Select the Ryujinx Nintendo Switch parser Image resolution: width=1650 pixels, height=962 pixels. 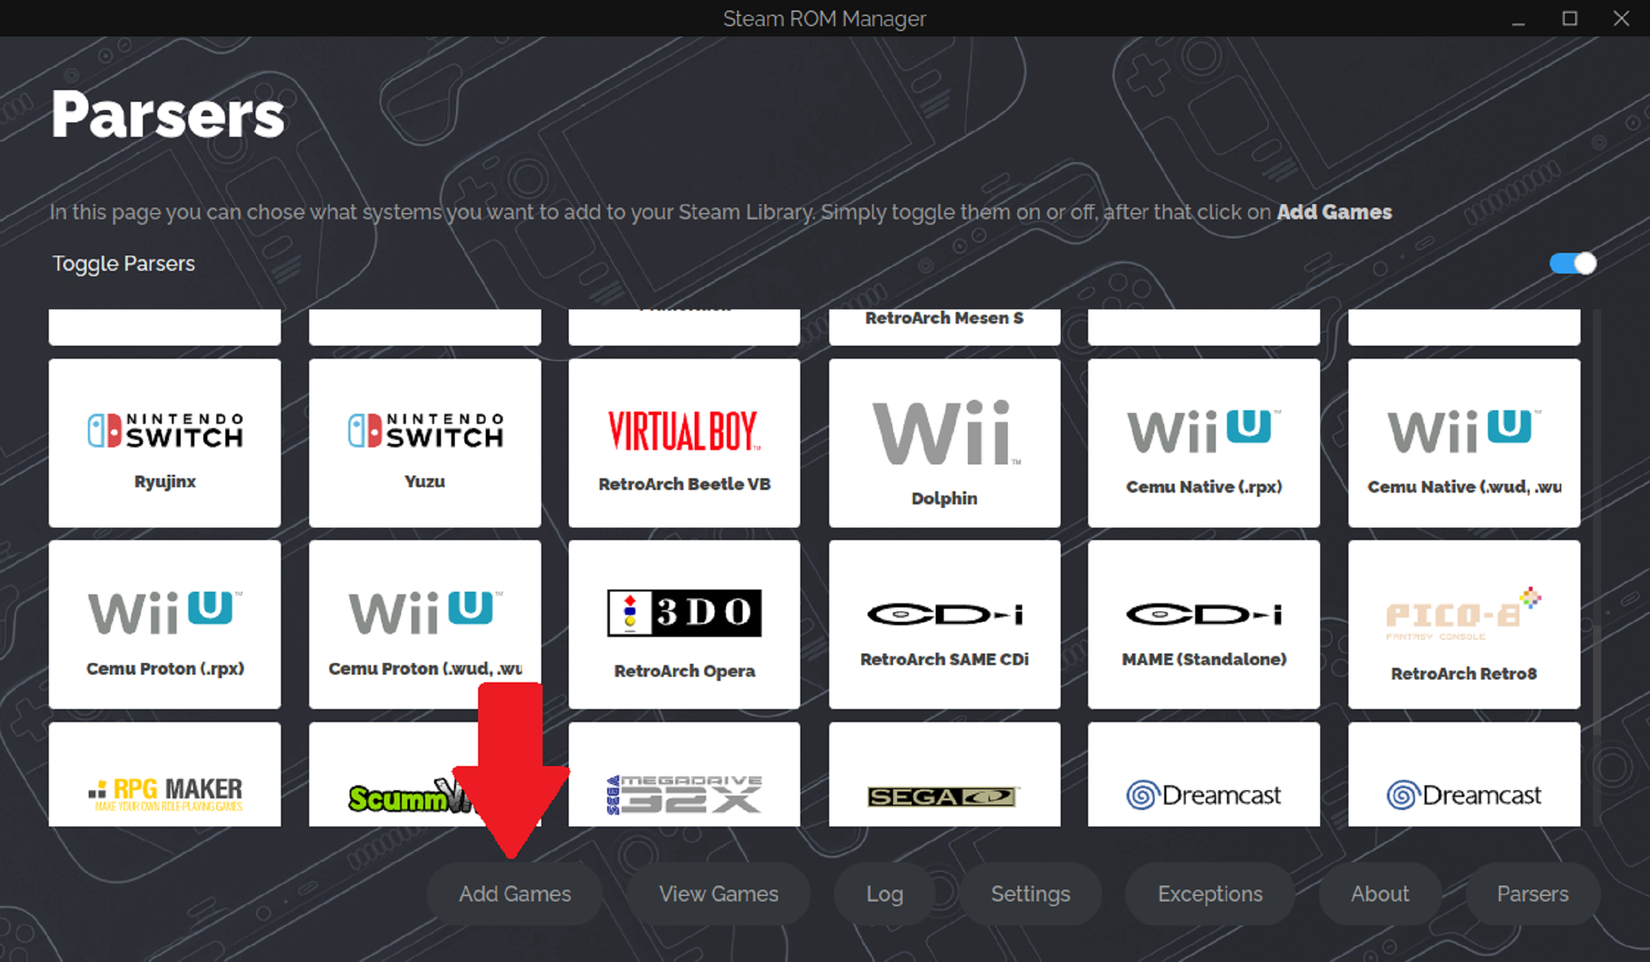pyautogui.click(x=164, y=443)
